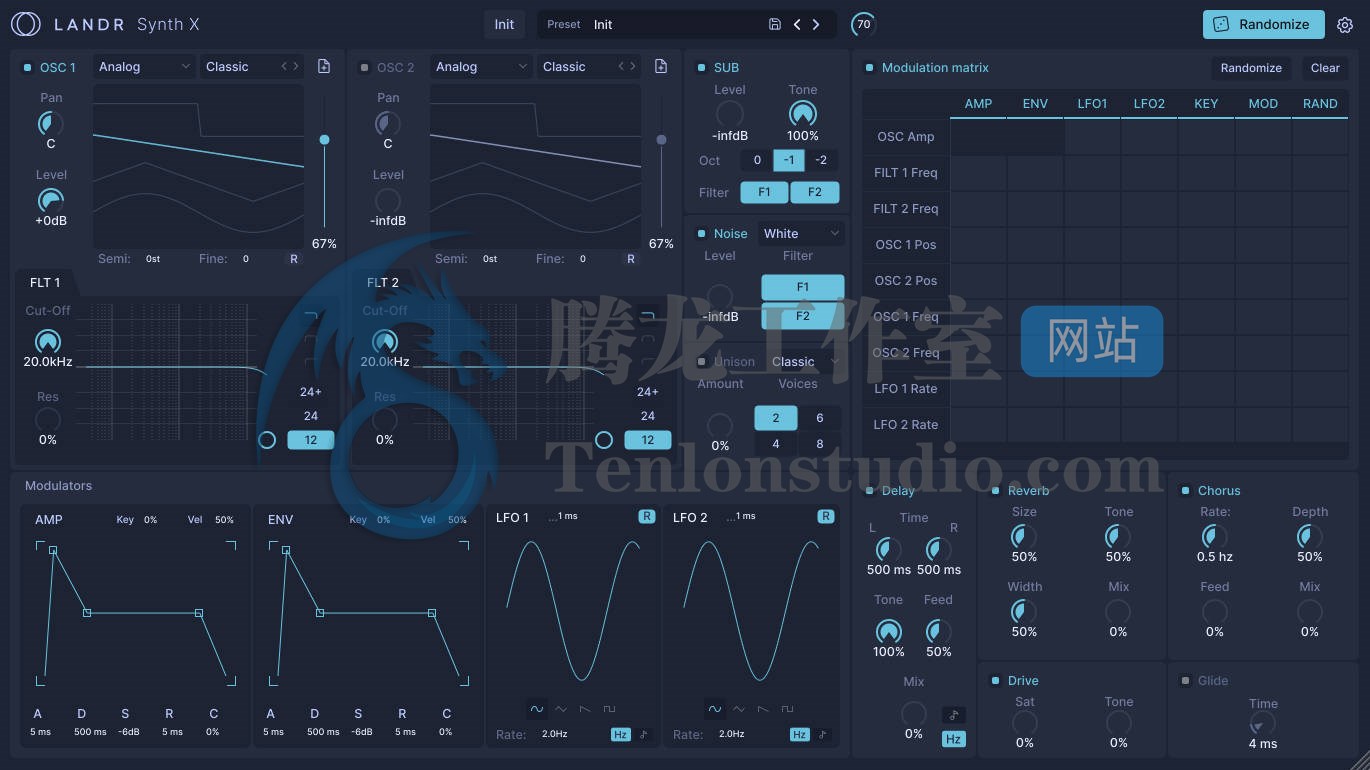The image size is (1370, 770).
Task: Select the triangle waveform for LFO 1
Action: (561, 709)
